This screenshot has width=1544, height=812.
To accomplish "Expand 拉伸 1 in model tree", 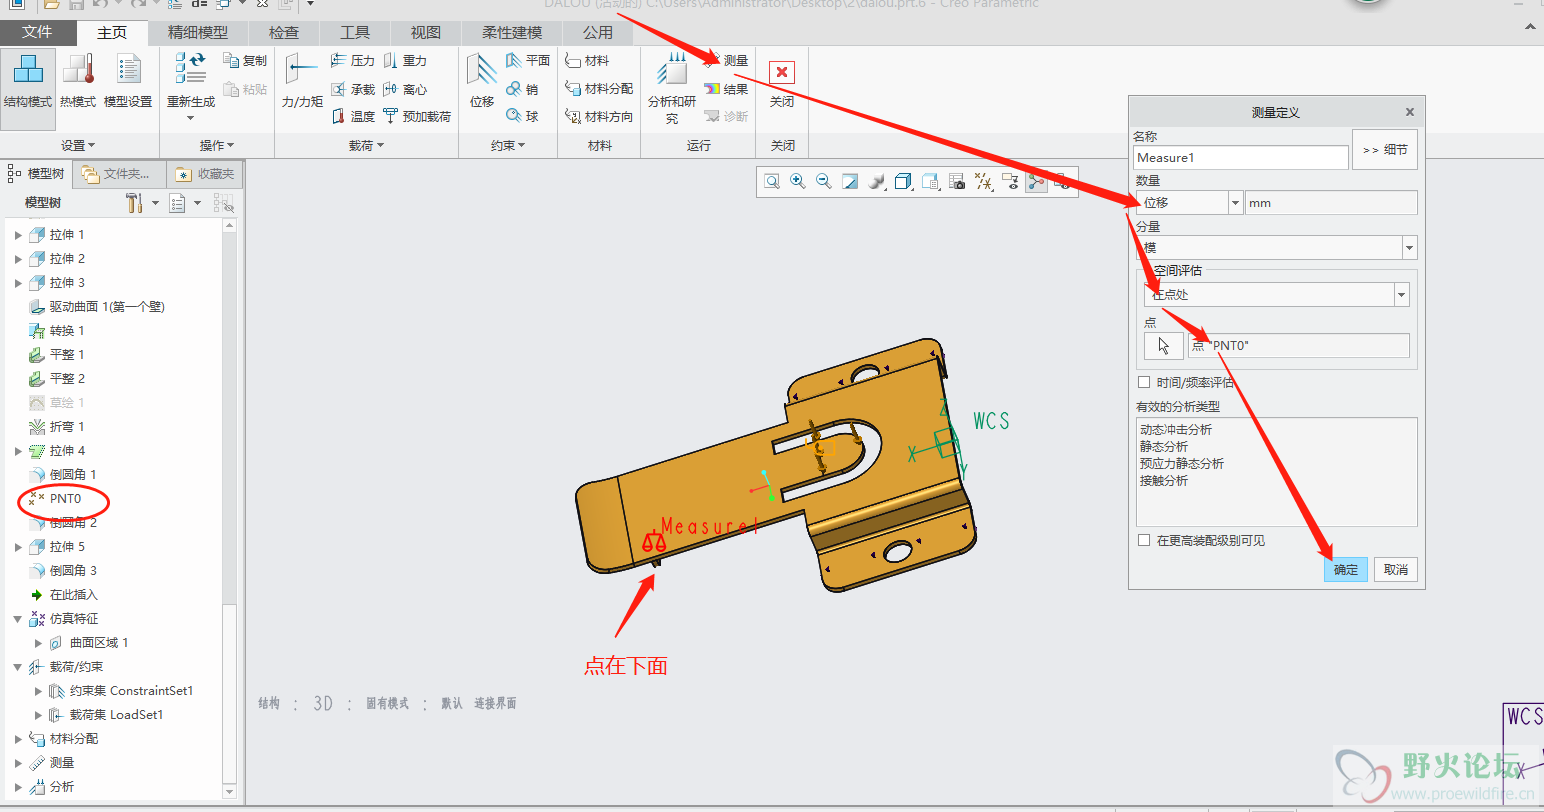I will (18, 235).
